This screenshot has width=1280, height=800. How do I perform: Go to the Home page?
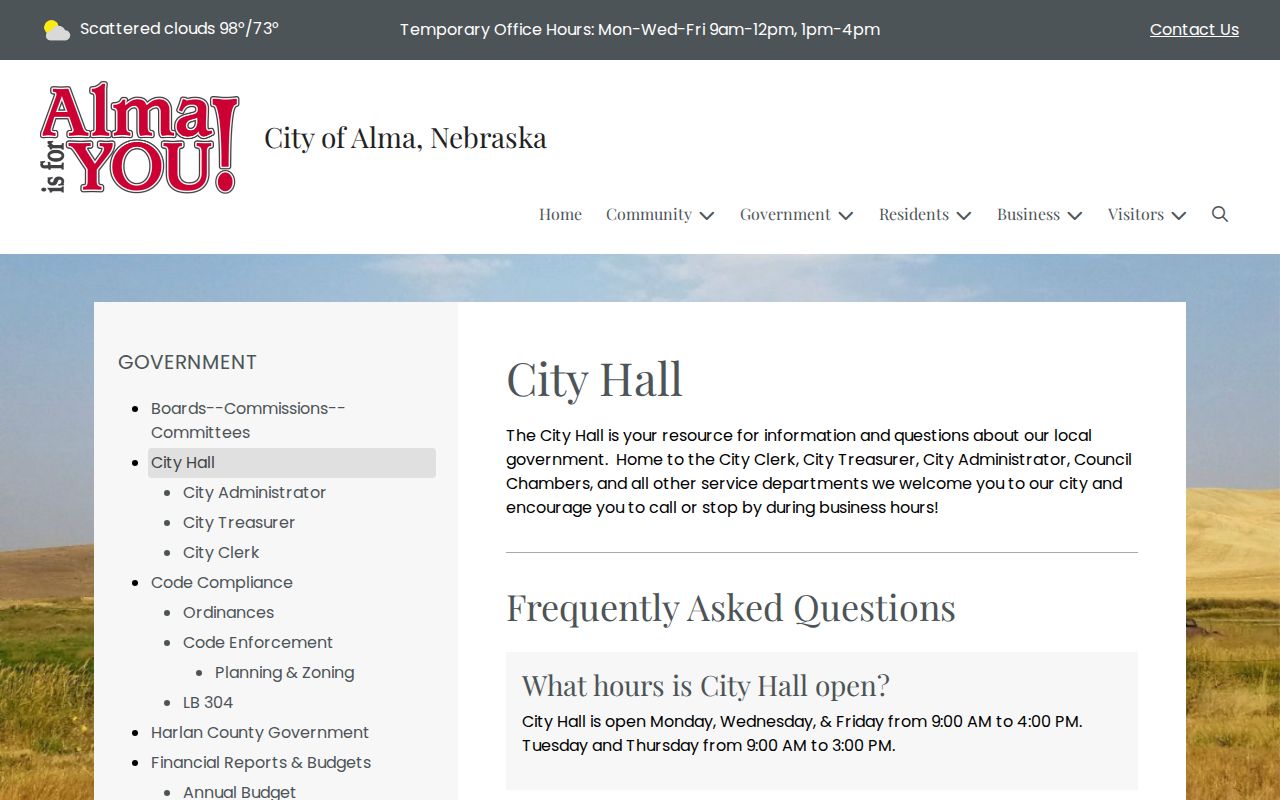coord(560,214)
